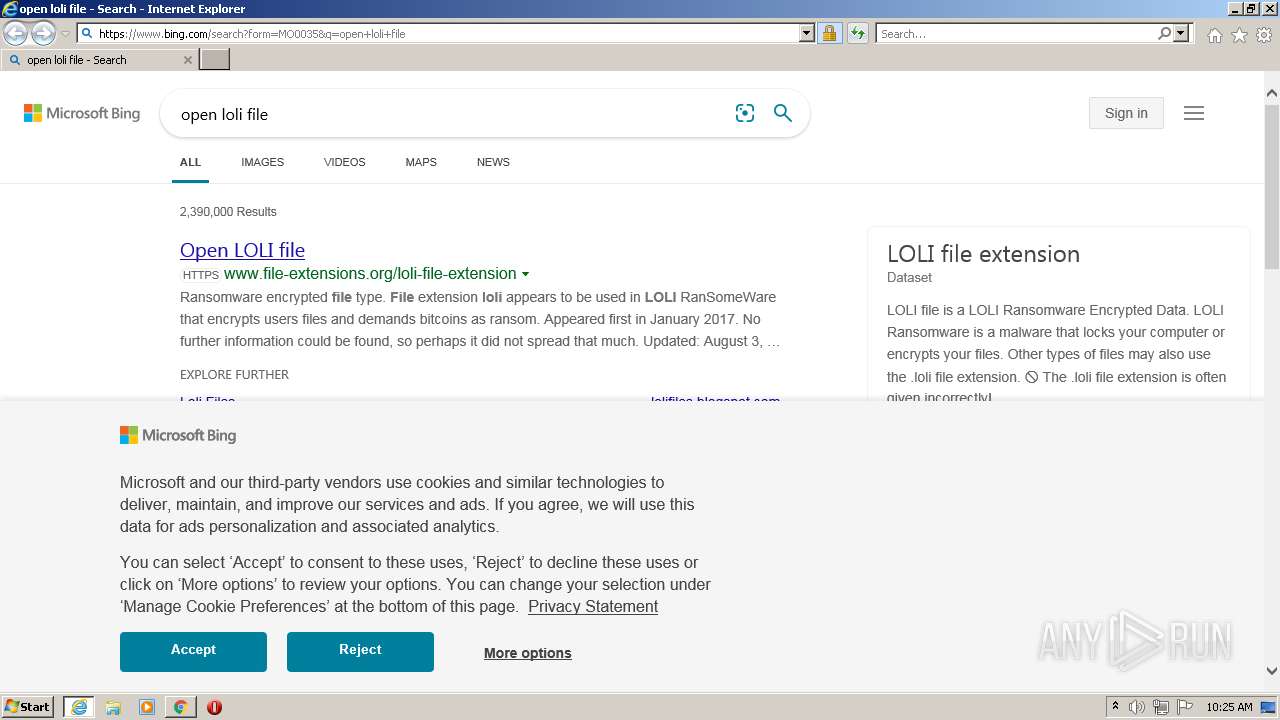This screenshot has width=1280, height=720.
Task: Open the recent pages dropdown arrow
Action: [x=66, y=34]
